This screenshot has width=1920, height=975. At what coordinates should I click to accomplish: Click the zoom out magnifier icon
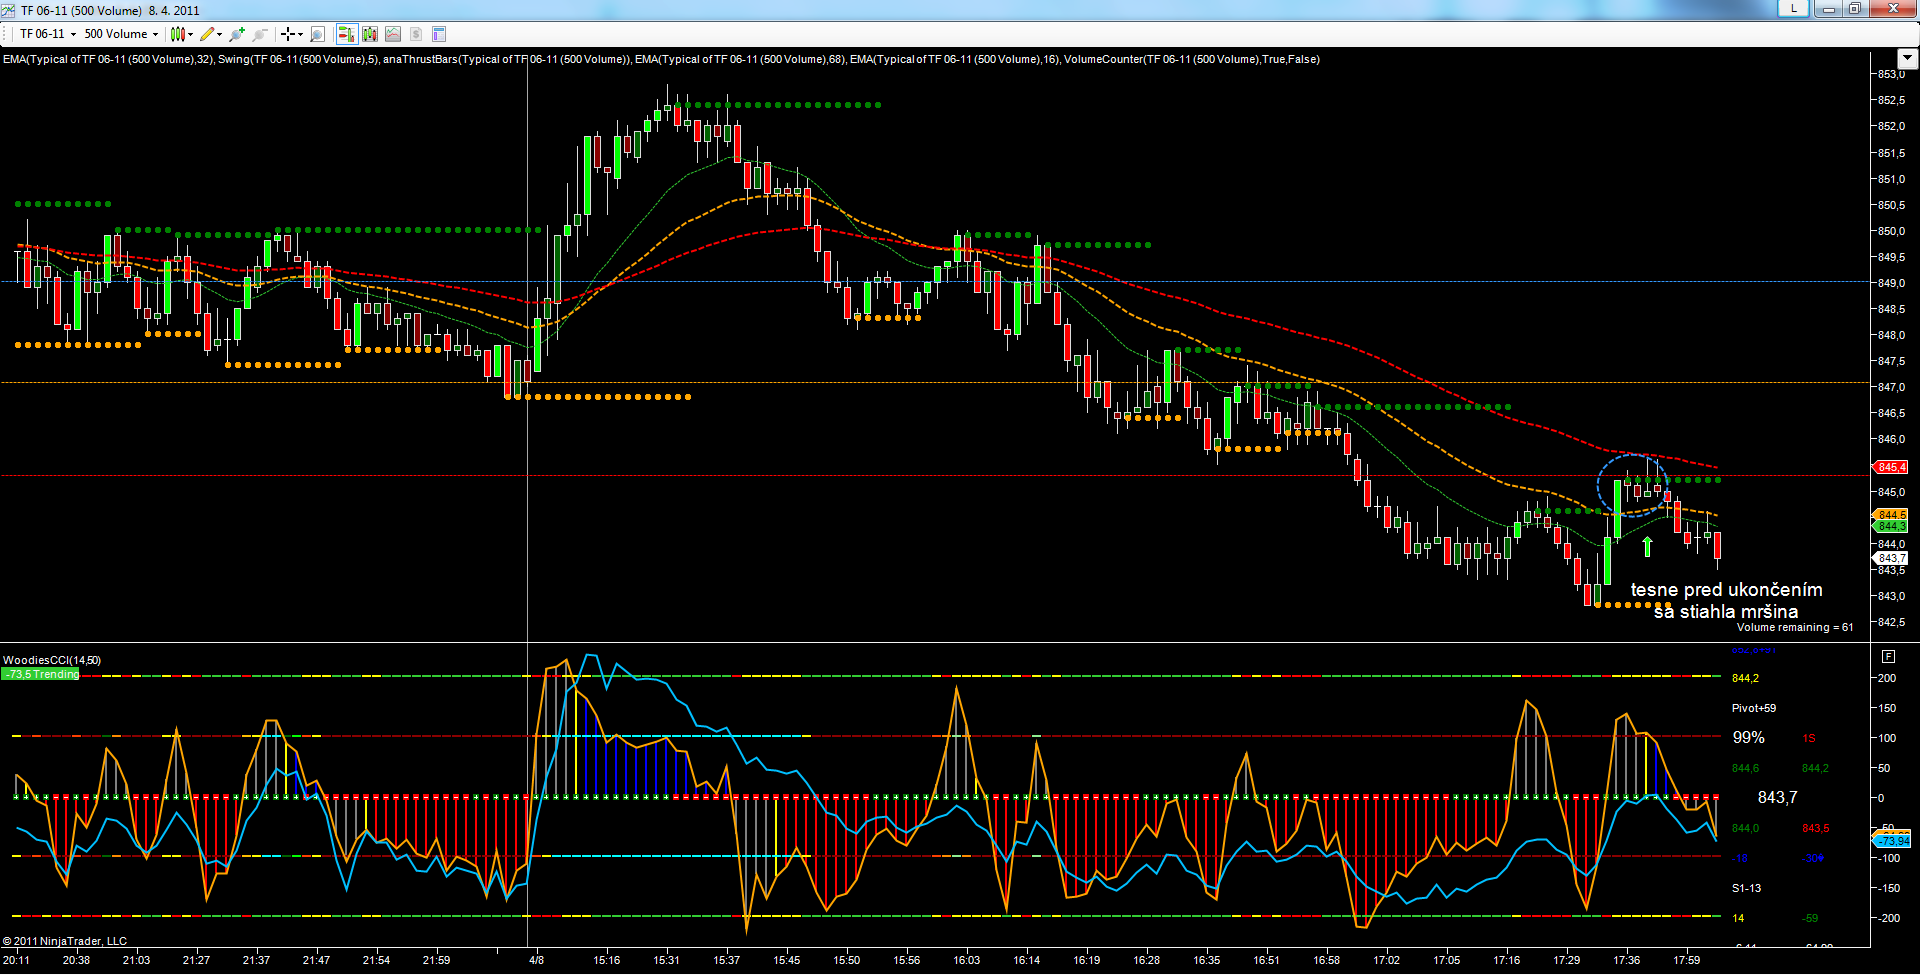(x=260, y=34)
